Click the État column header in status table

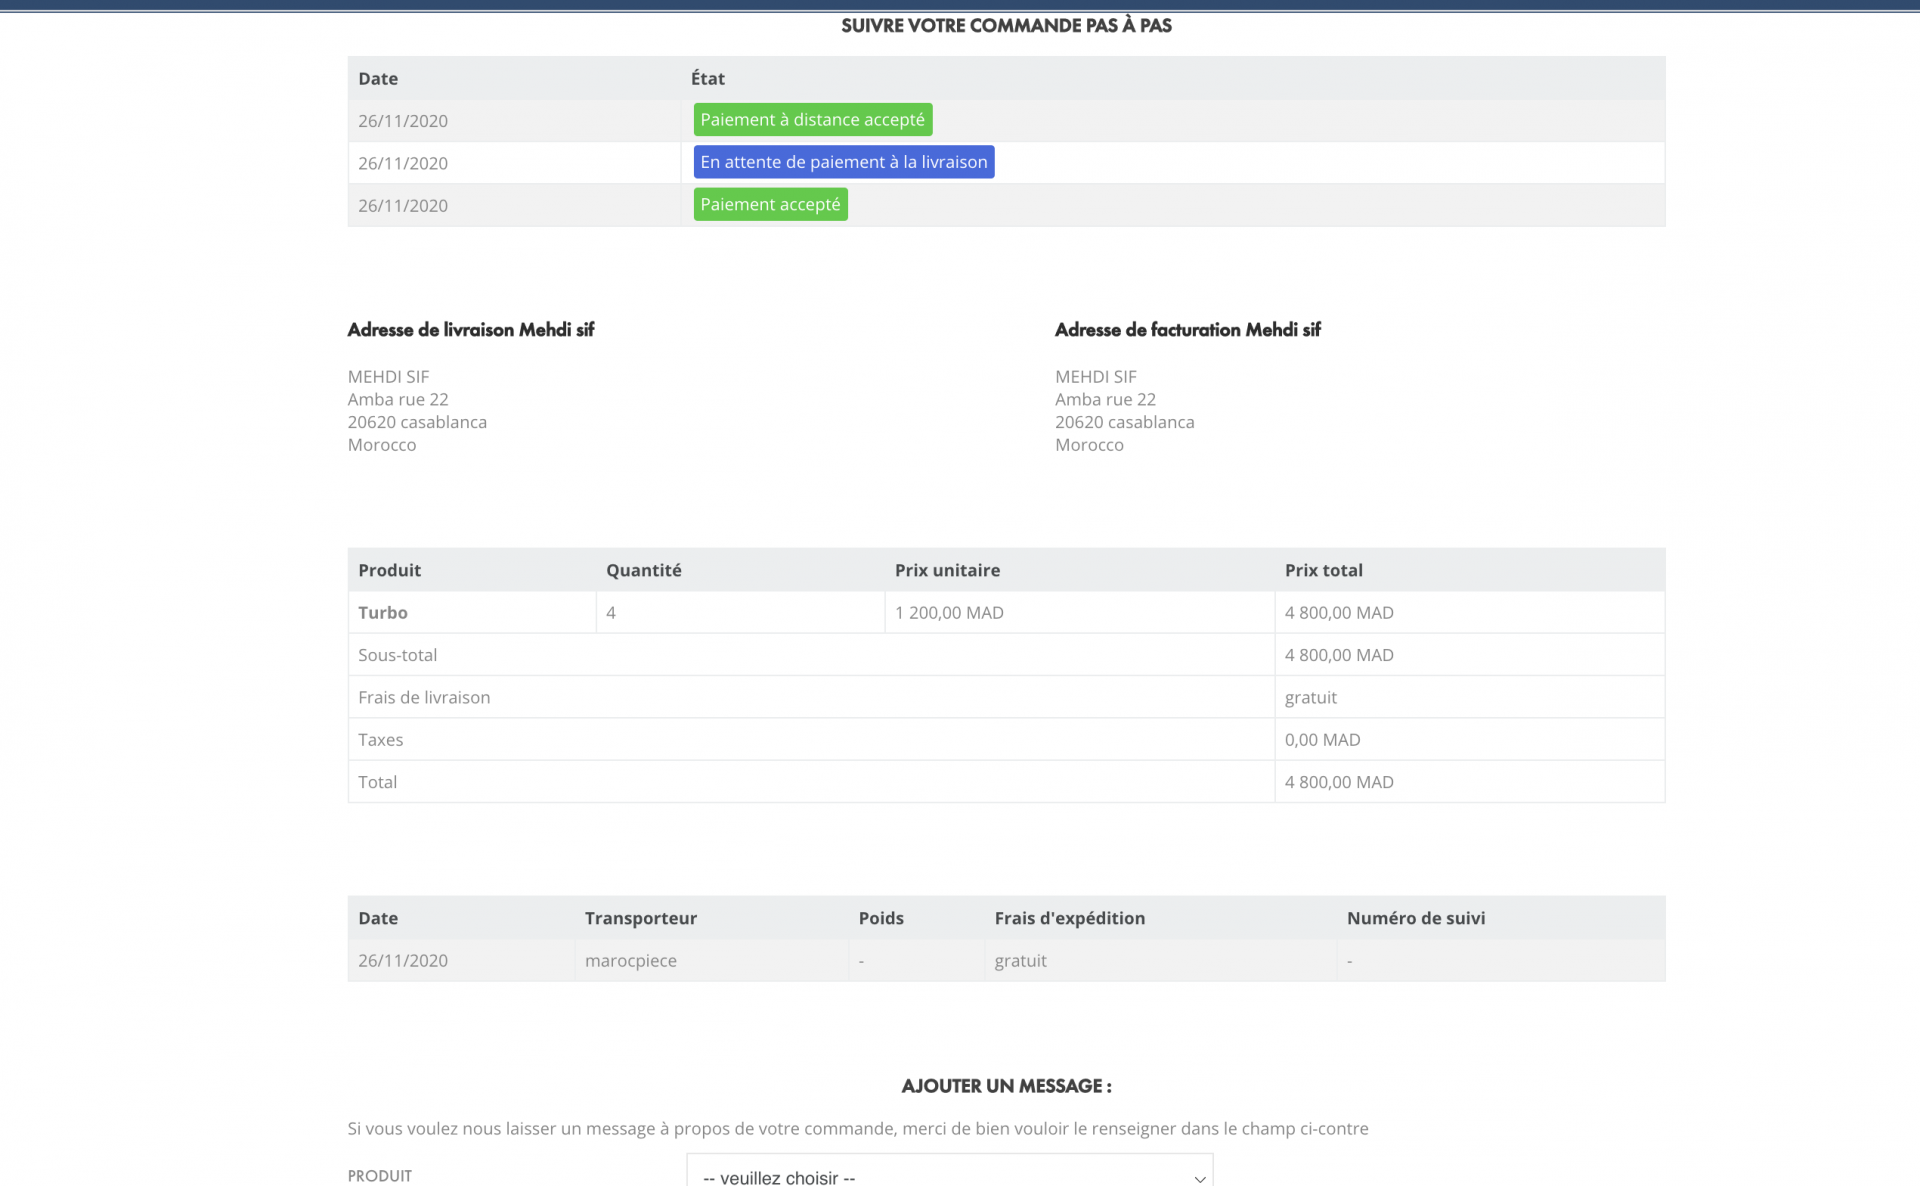click(707, 78)
